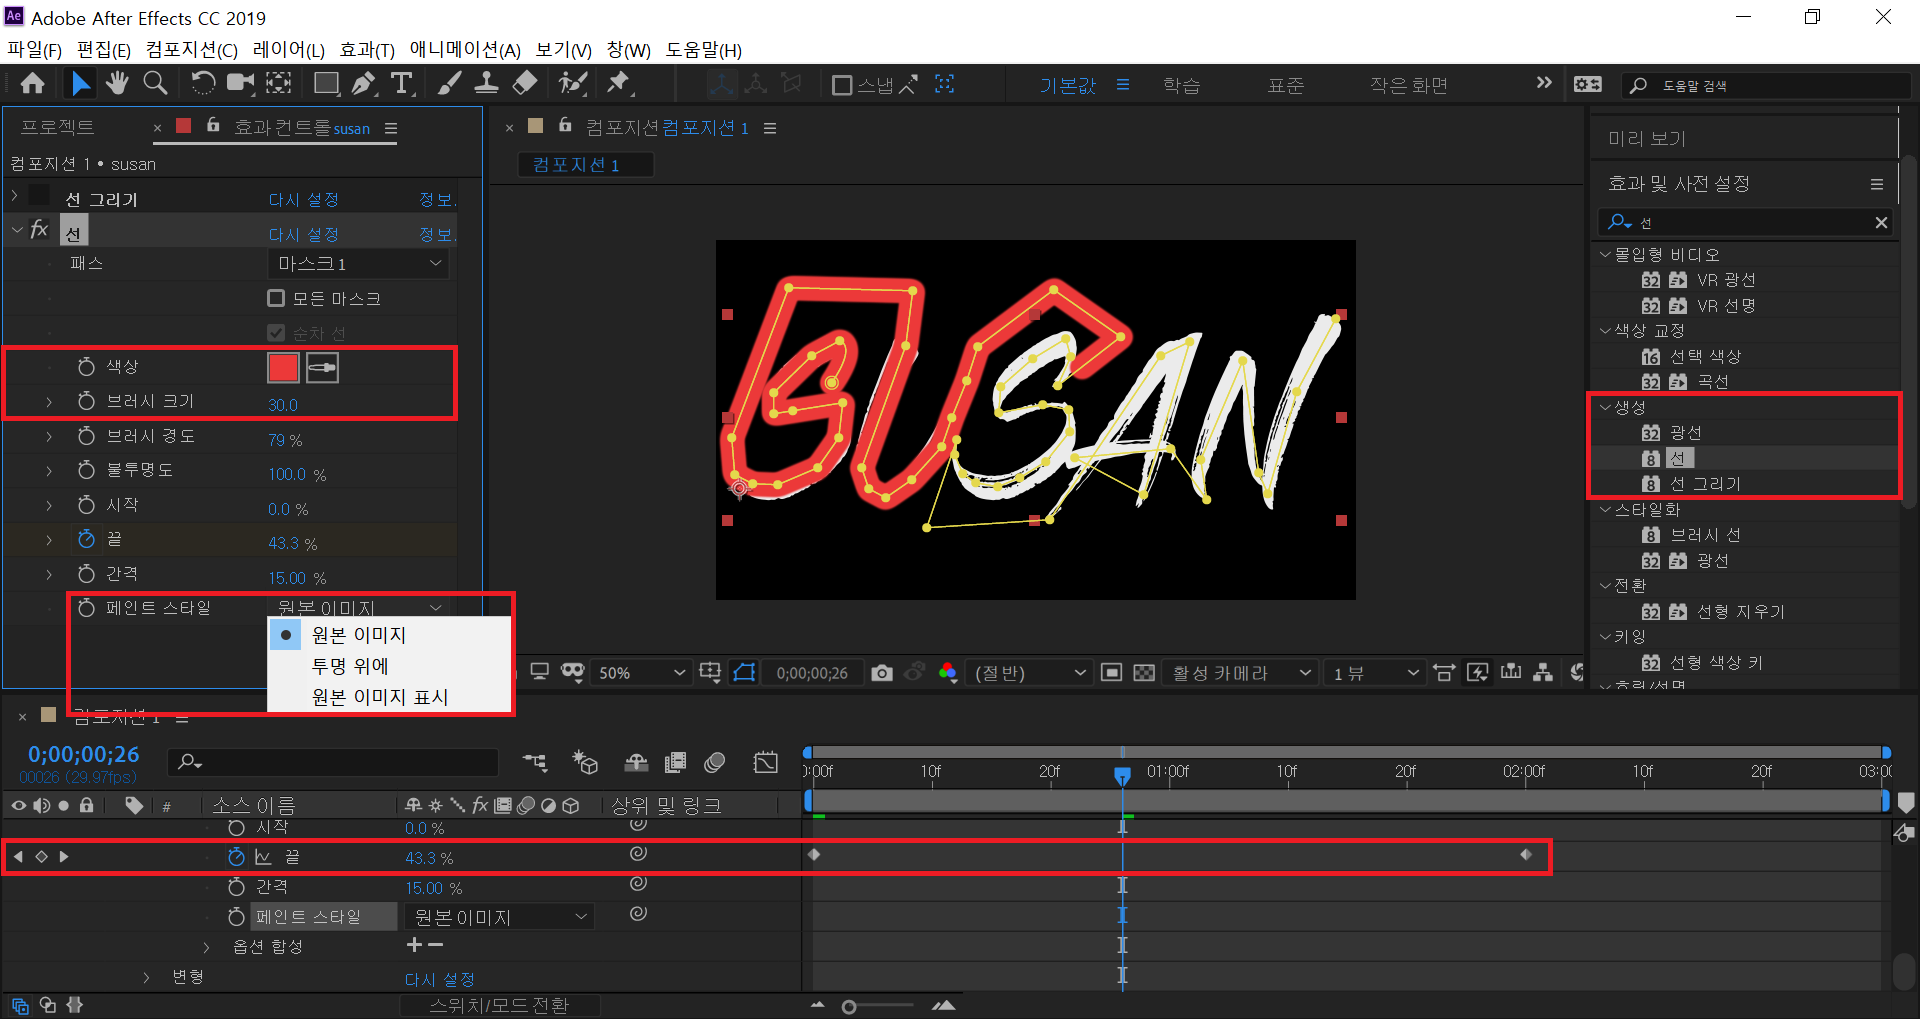Open the (절반) resolution dropdown
The image size is (1920, 1019).
(1030, 673)
